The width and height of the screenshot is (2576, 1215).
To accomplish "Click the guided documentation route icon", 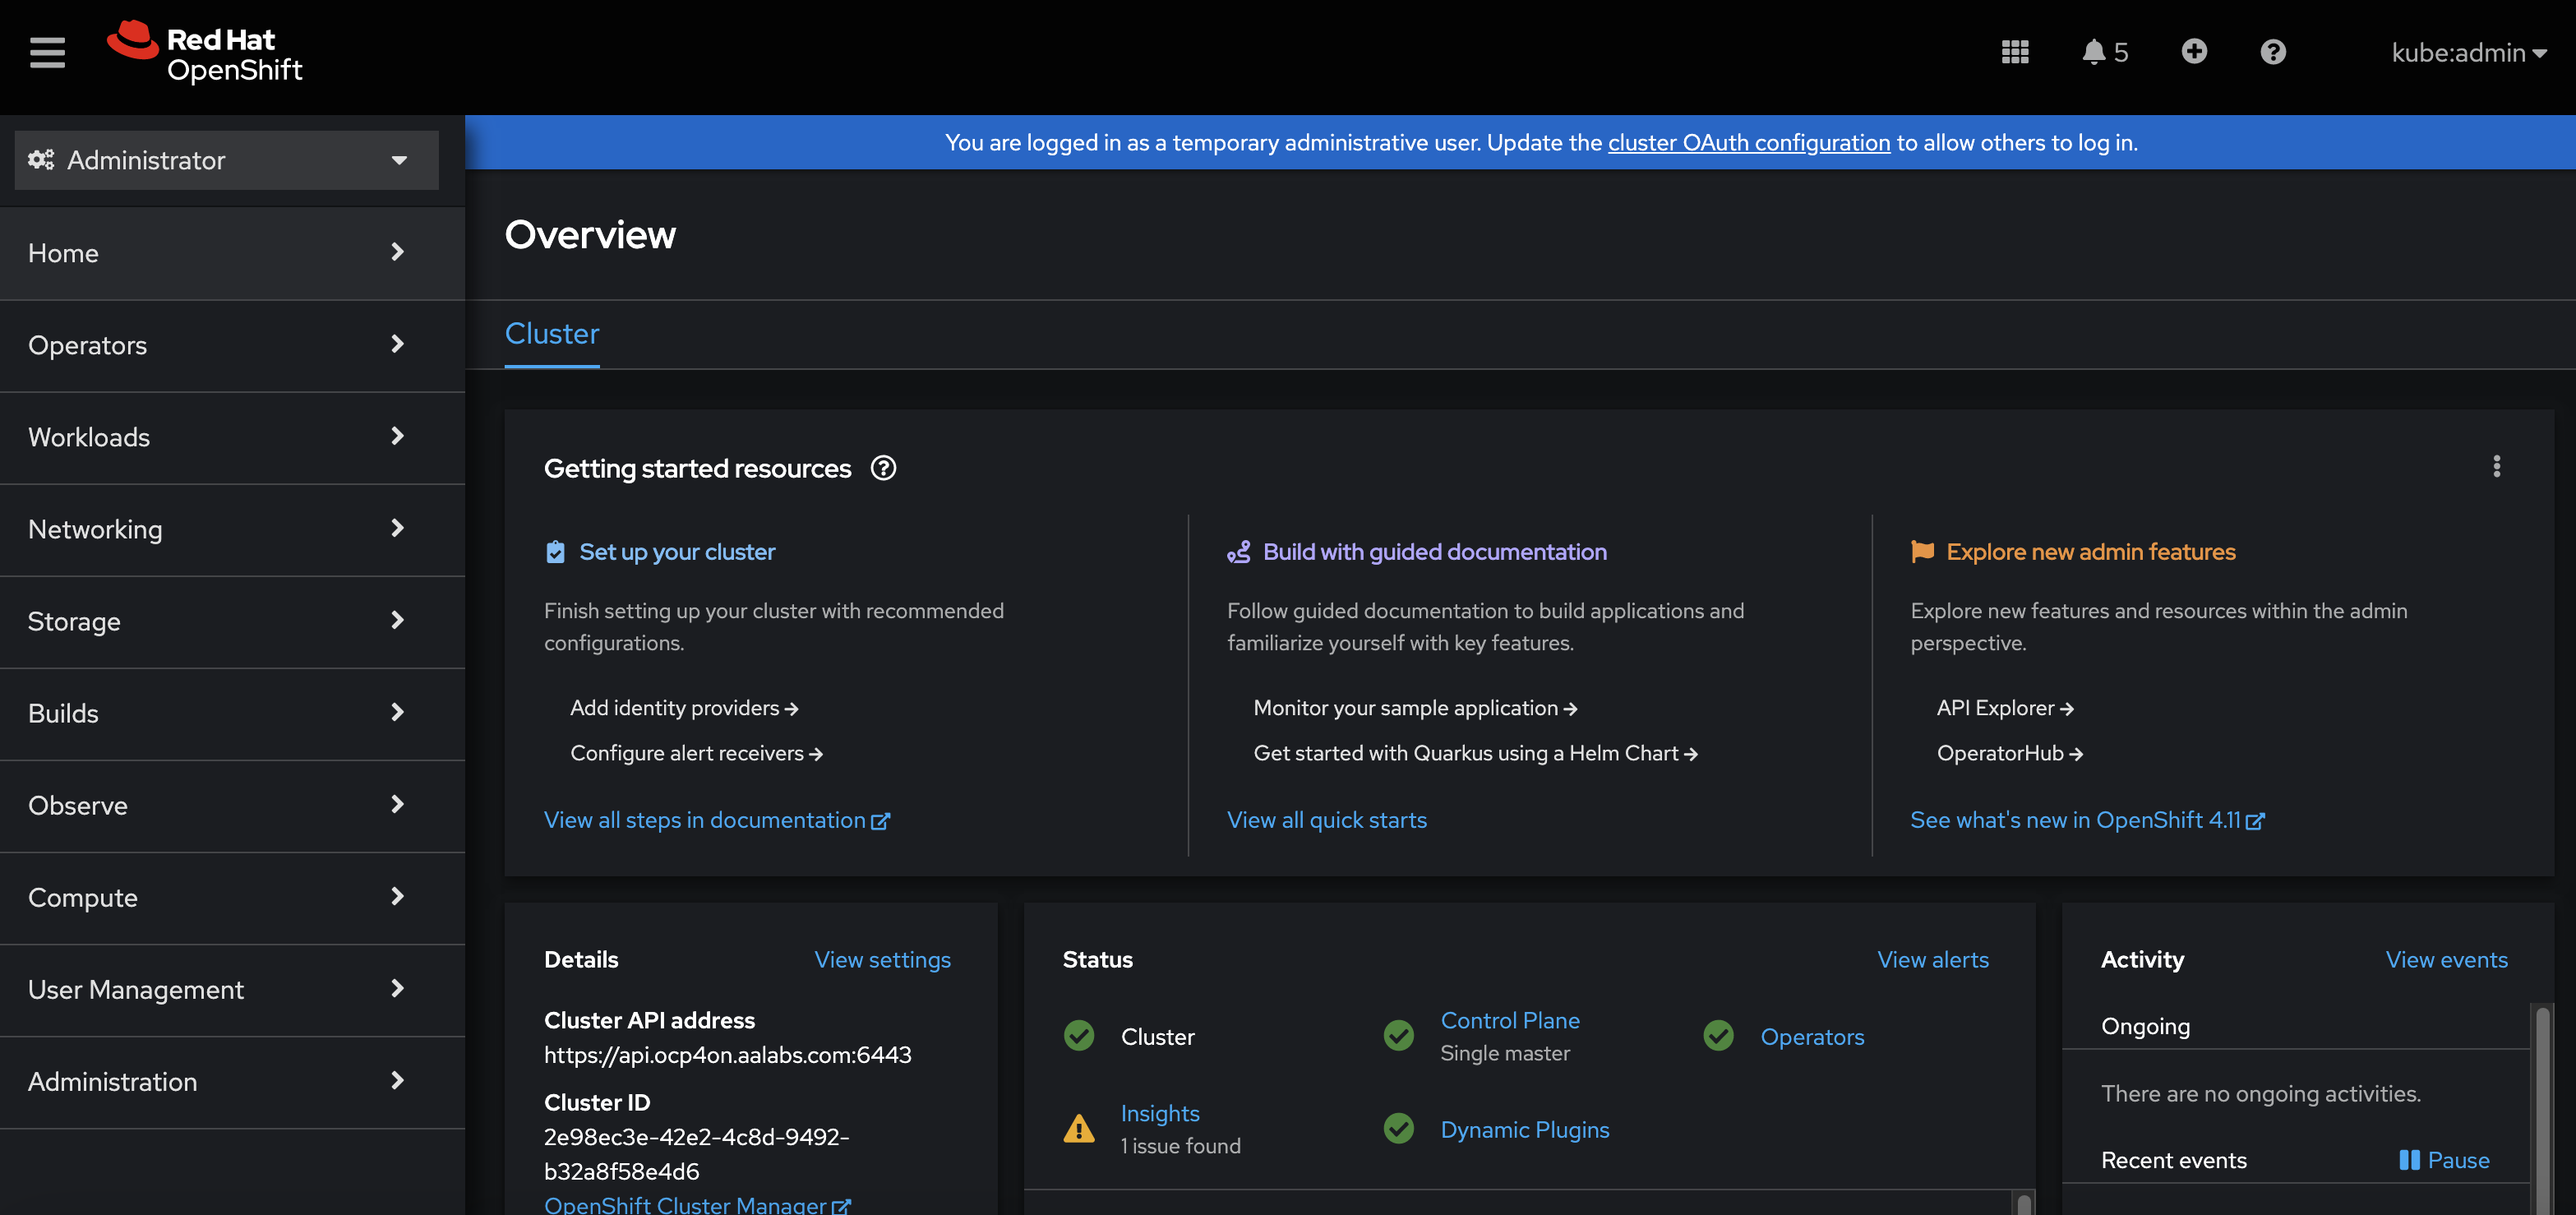I will (1239, 552).
